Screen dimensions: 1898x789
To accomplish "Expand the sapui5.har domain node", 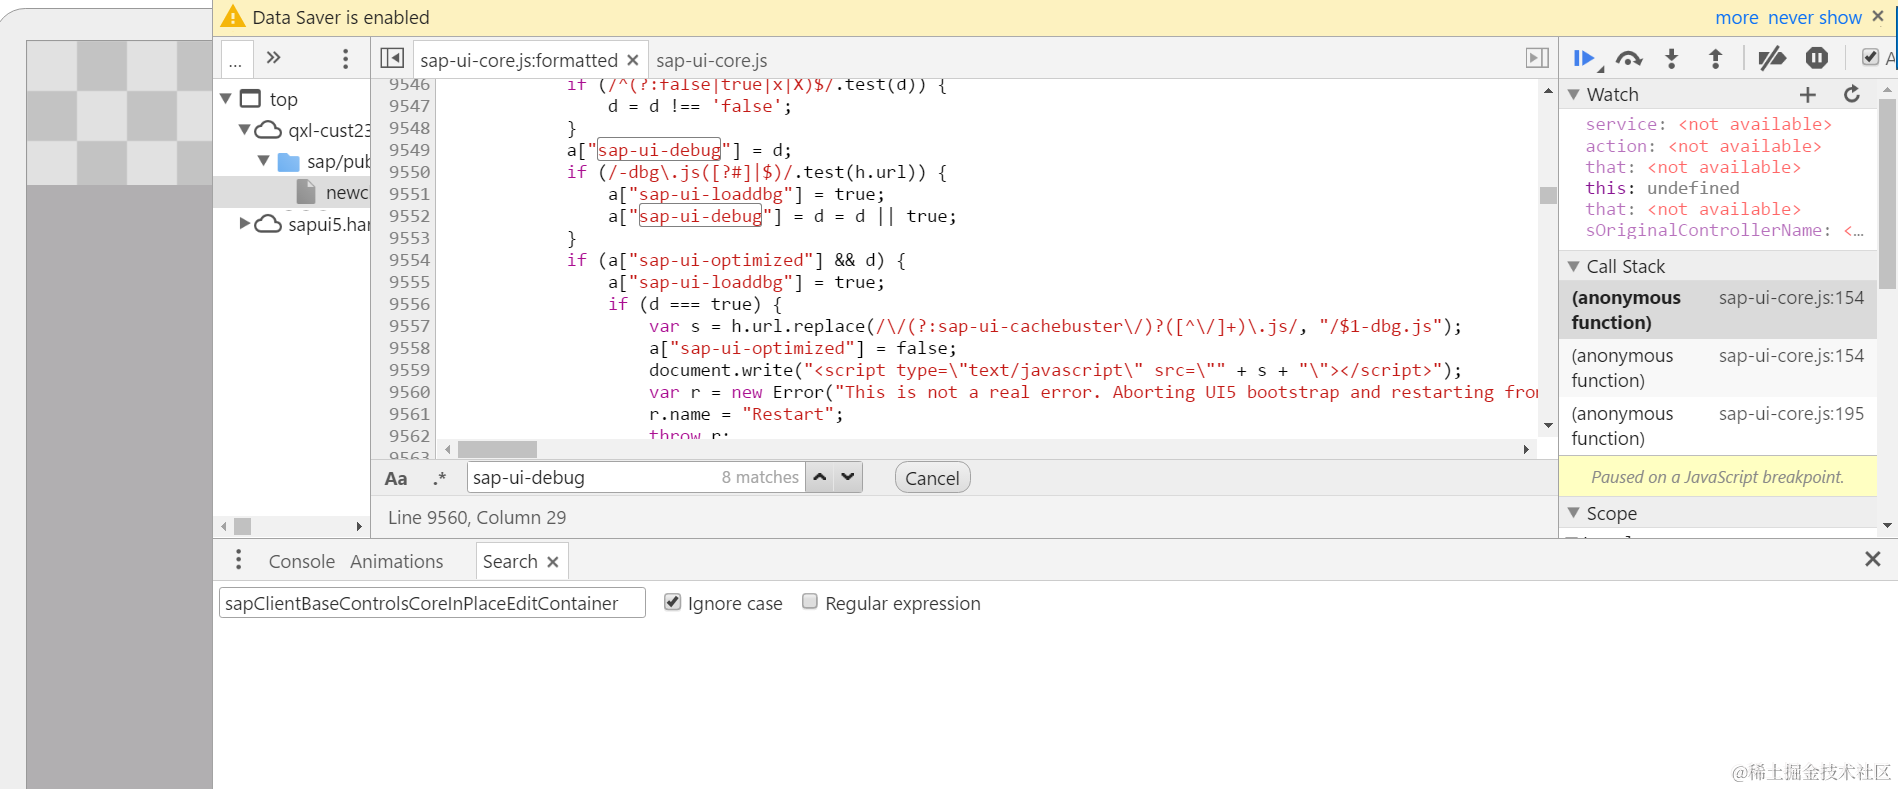I will [x=244, y=223].
